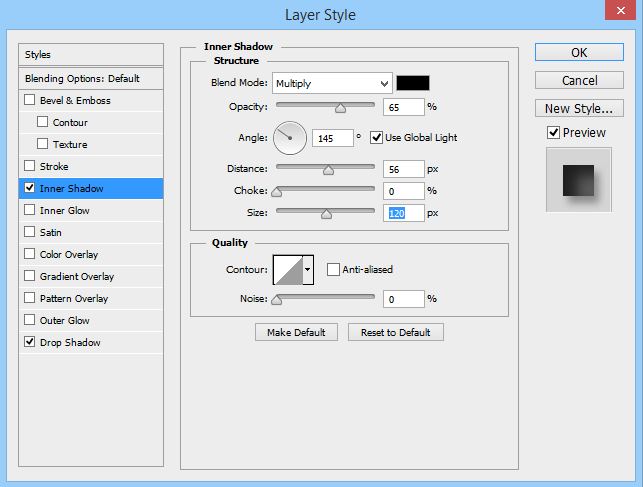Open the contour picker arrow

point(308,269)
